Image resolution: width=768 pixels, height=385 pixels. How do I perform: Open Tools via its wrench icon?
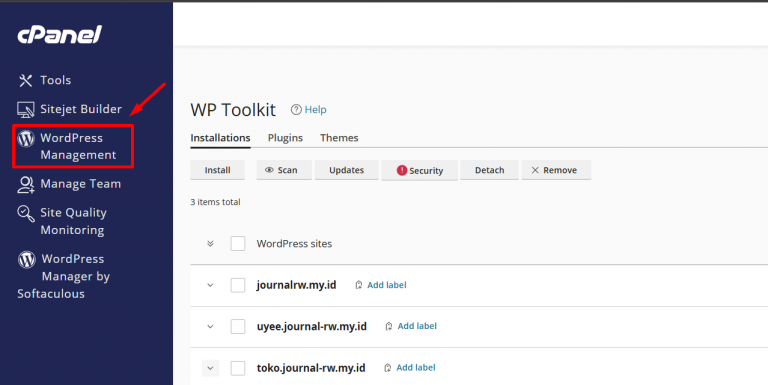[25, 80]
